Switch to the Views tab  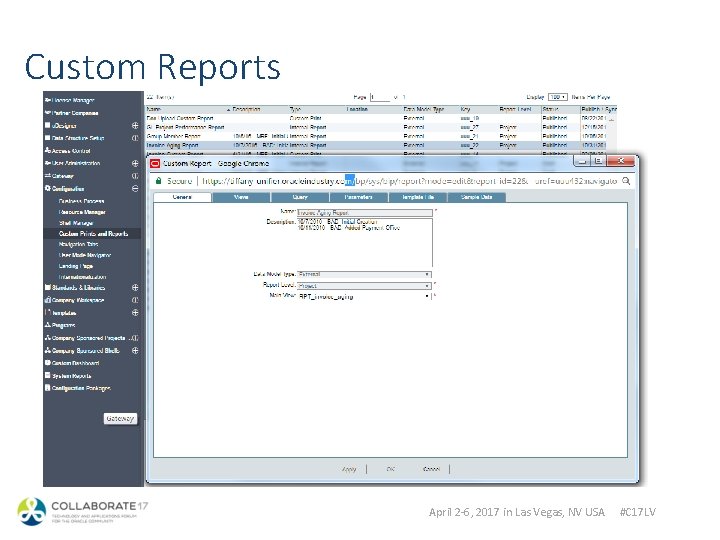point(241,197)
